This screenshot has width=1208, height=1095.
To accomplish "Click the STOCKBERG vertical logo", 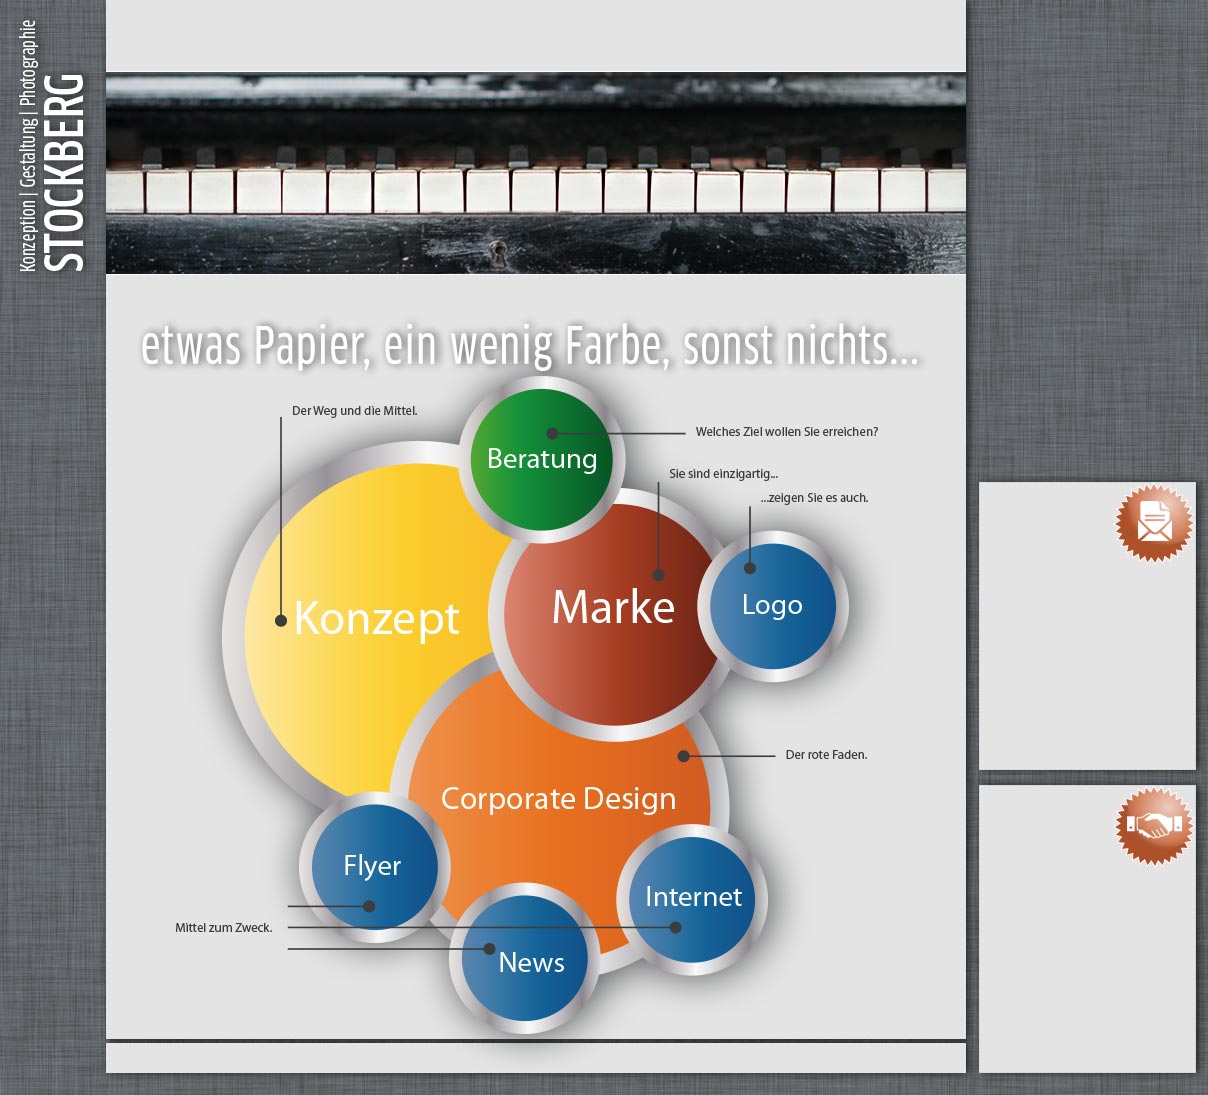I will 66,172.
